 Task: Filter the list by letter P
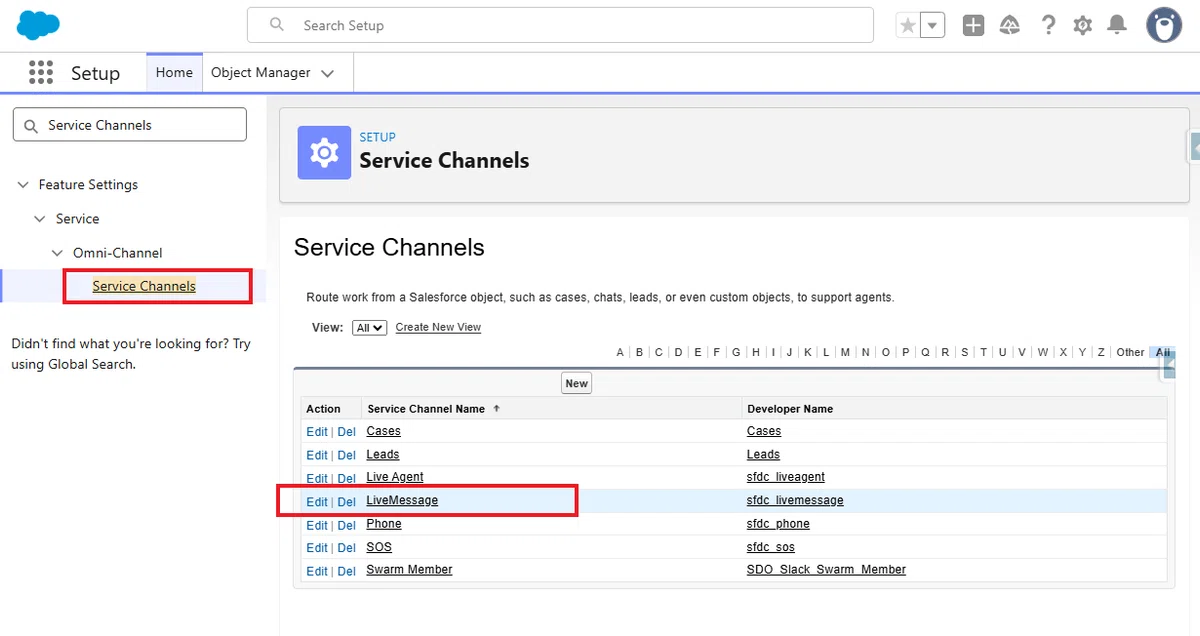tap(905, 352)
